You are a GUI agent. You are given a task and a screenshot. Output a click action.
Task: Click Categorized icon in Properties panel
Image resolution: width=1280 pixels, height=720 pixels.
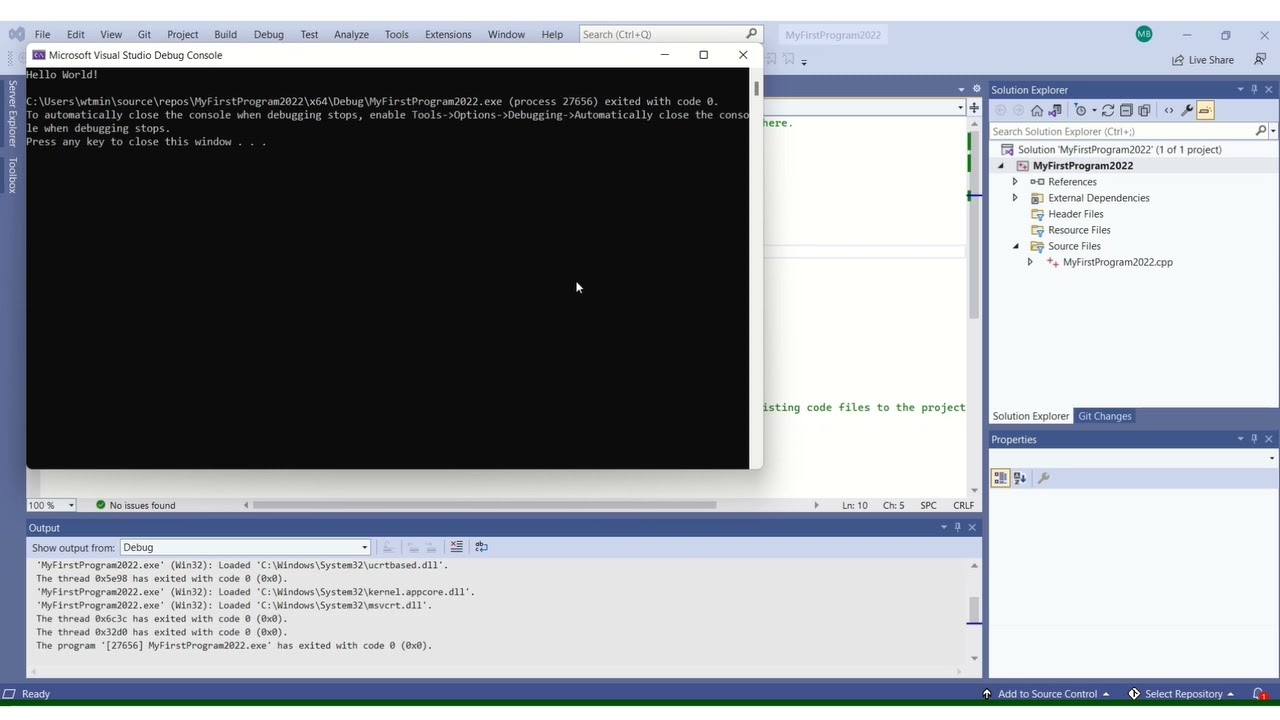coord(1000,478)
